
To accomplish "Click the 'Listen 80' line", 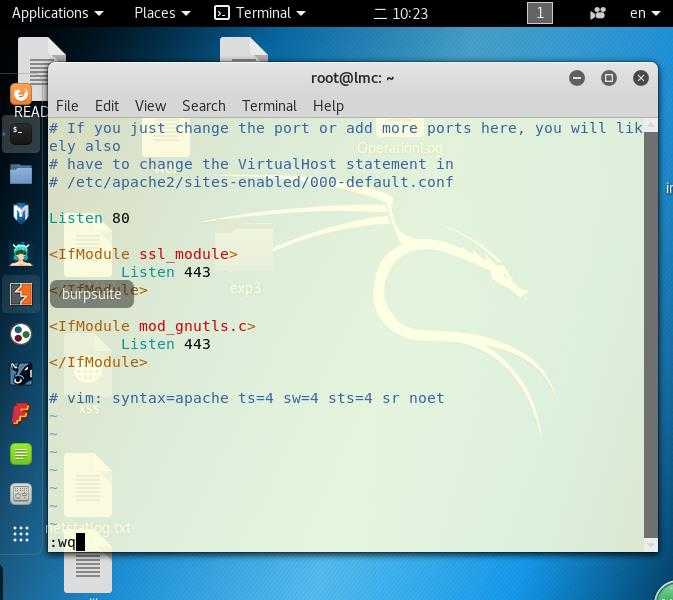I will pos(89,218).
